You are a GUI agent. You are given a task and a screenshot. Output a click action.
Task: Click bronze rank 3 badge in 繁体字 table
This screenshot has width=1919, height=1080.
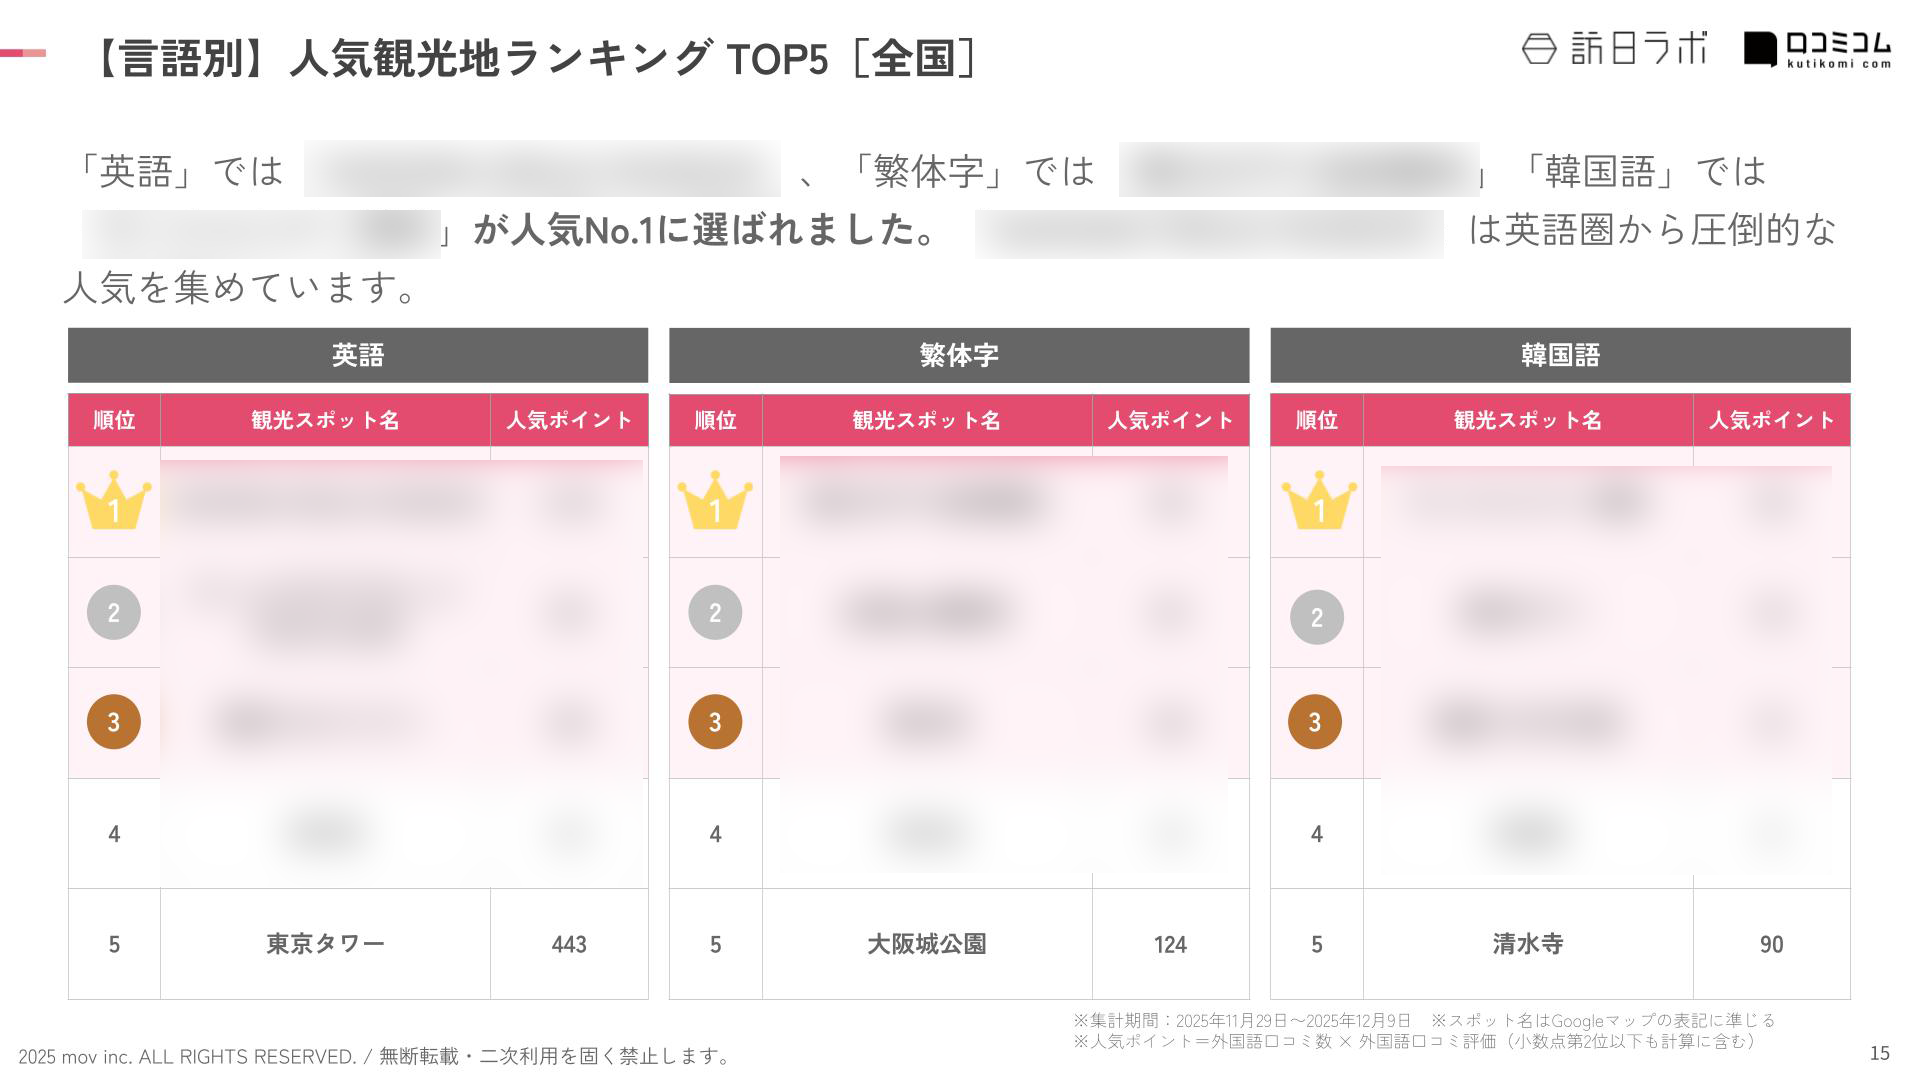tap(715, 721)
